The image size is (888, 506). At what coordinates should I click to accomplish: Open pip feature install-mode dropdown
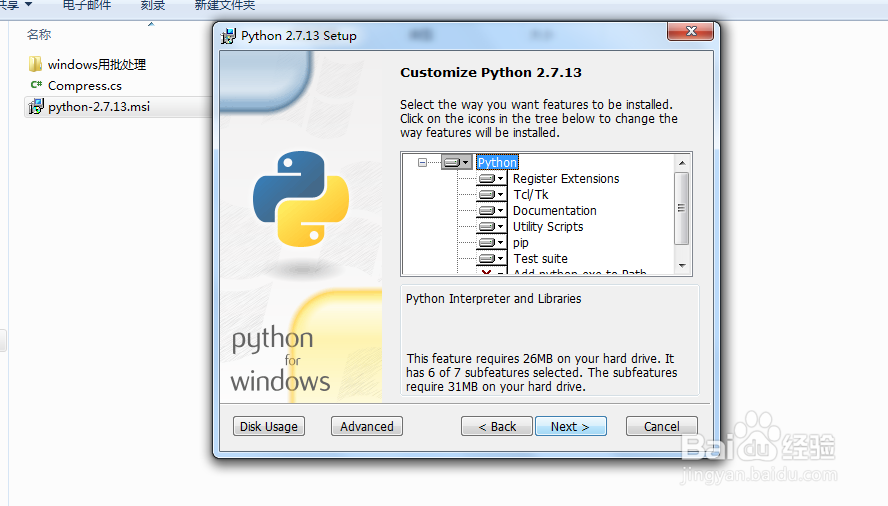[491, 243]
